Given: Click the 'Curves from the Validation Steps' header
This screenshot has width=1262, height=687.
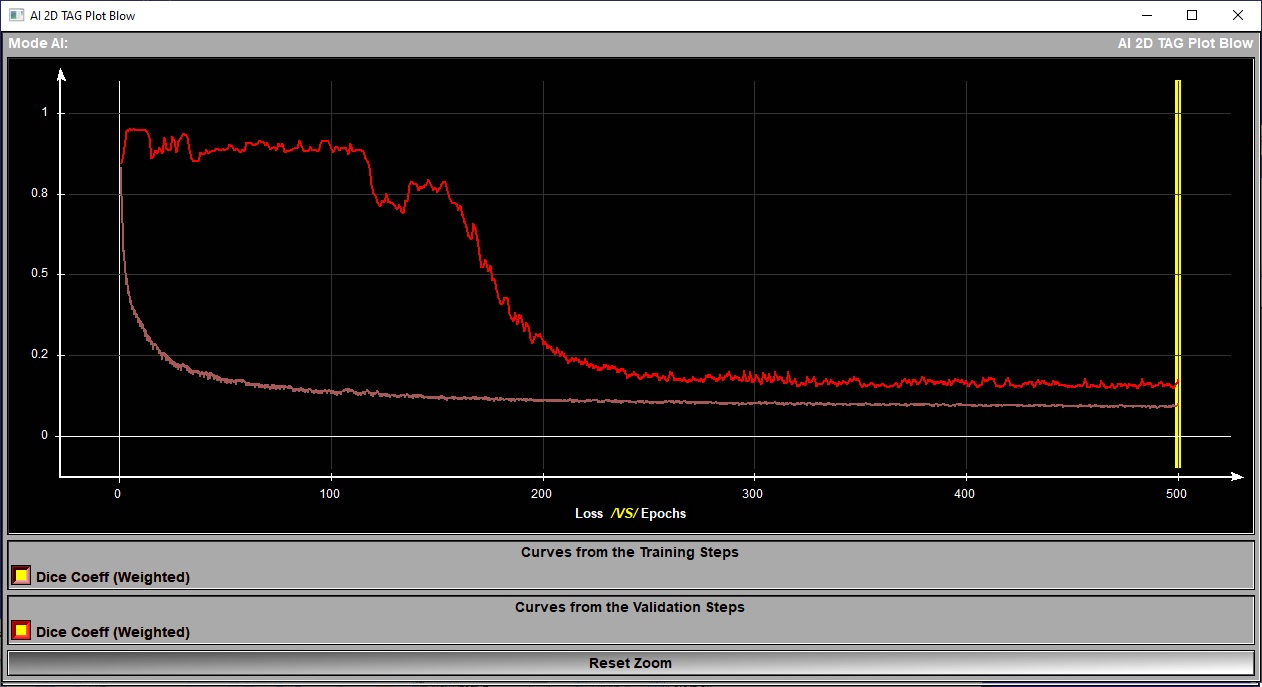Looking at the screenshot, I should (630, 607).
